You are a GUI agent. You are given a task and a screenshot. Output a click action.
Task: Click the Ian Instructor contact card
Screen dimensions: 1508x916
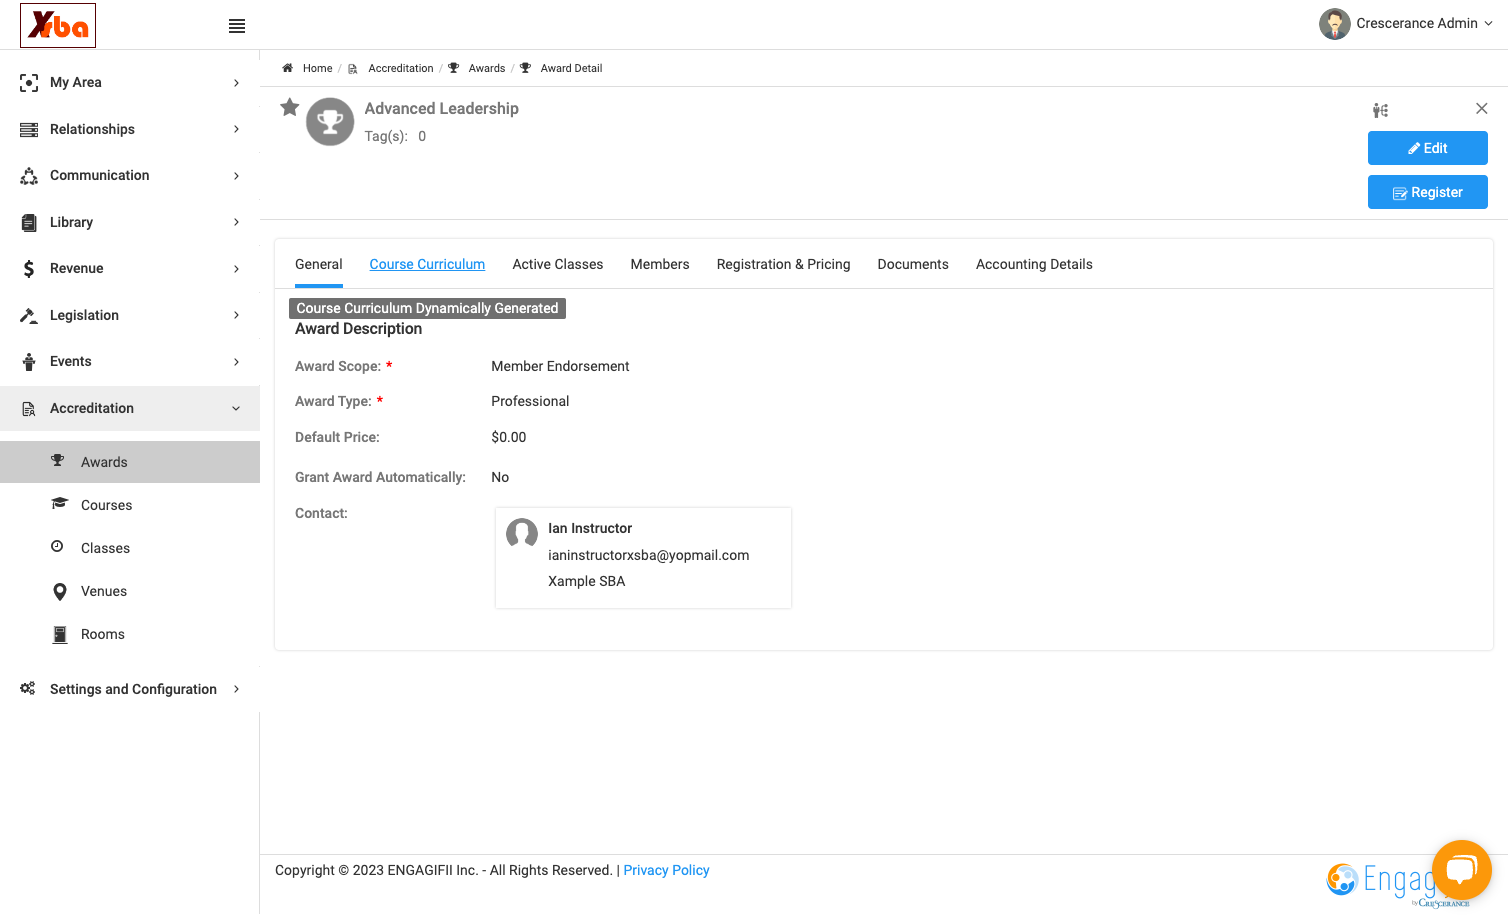point(643,558)
